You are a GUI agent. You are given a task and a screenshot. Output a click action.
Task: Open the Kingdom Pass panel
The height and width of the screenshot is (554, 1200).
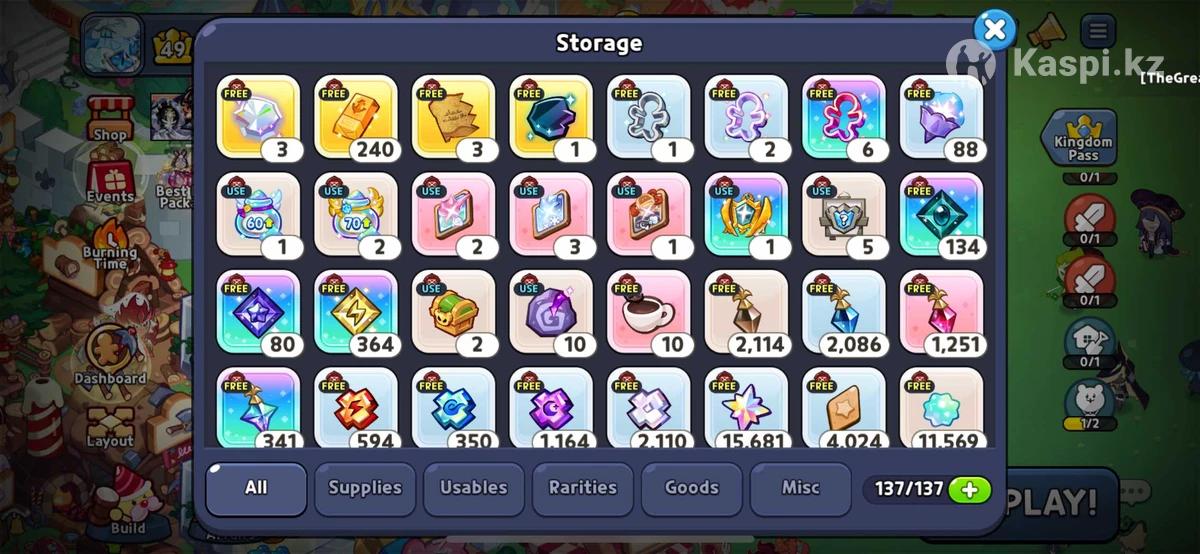point(1083,140)
